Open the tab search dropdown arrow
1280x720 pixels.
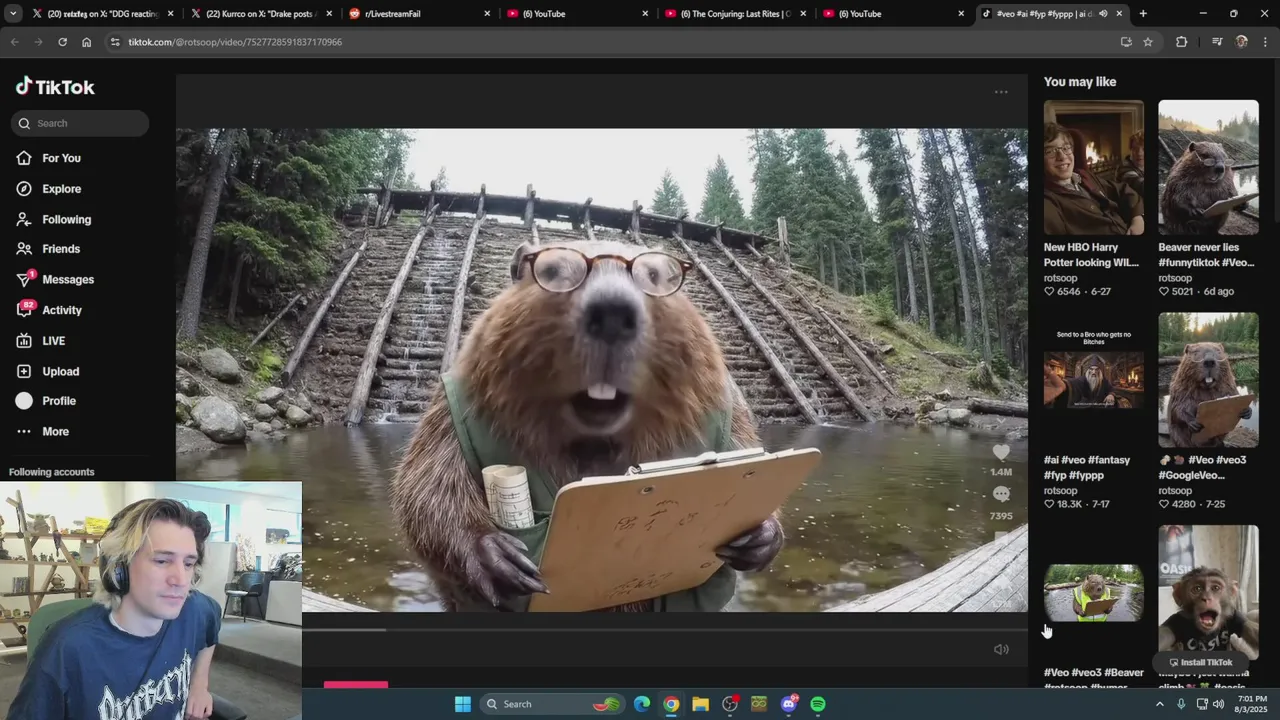[x=12, y=14]
